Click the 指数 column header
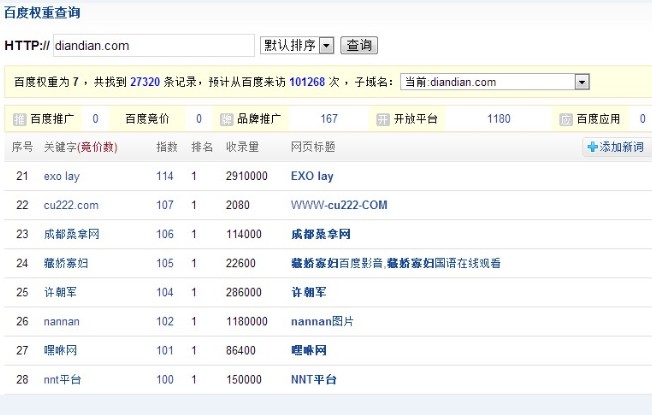Viewport: 652px width, 415px height. [167, 147]
